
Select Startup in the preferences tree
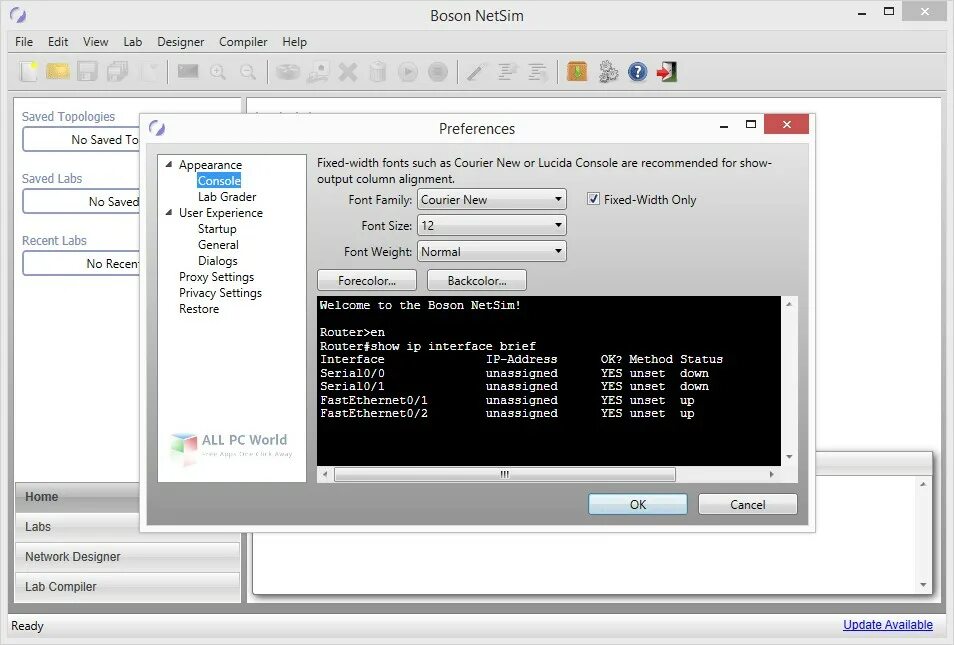(217, 229)
